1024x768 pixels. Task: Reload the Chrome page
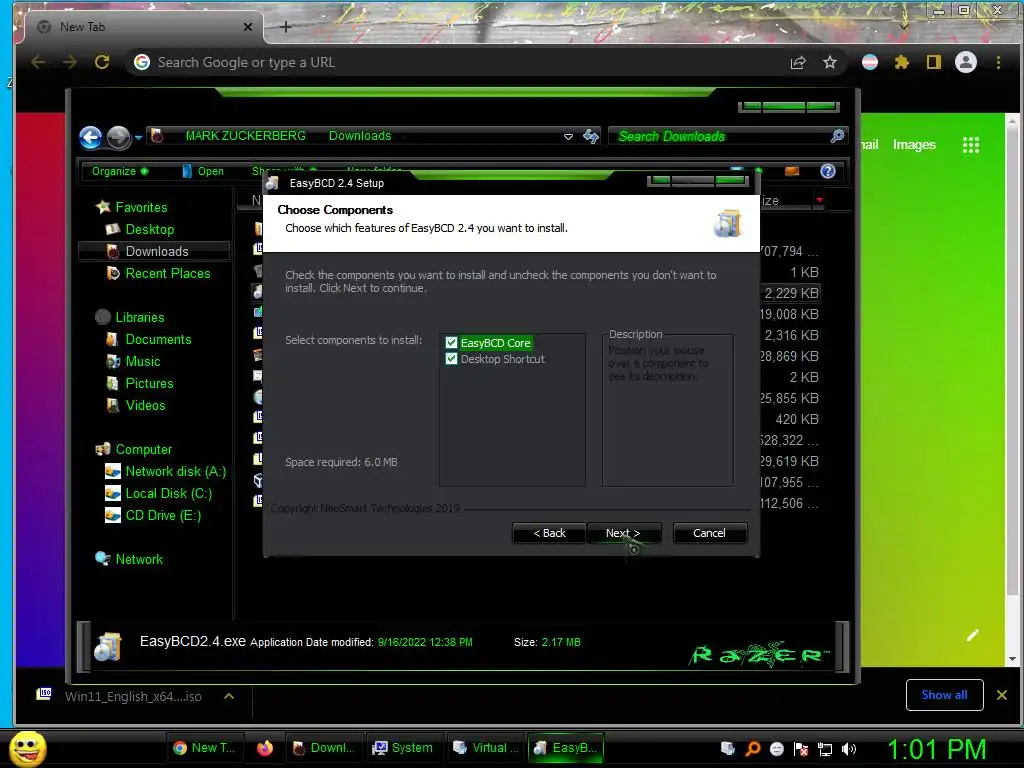pyautogui.click(x=101, y=62)
